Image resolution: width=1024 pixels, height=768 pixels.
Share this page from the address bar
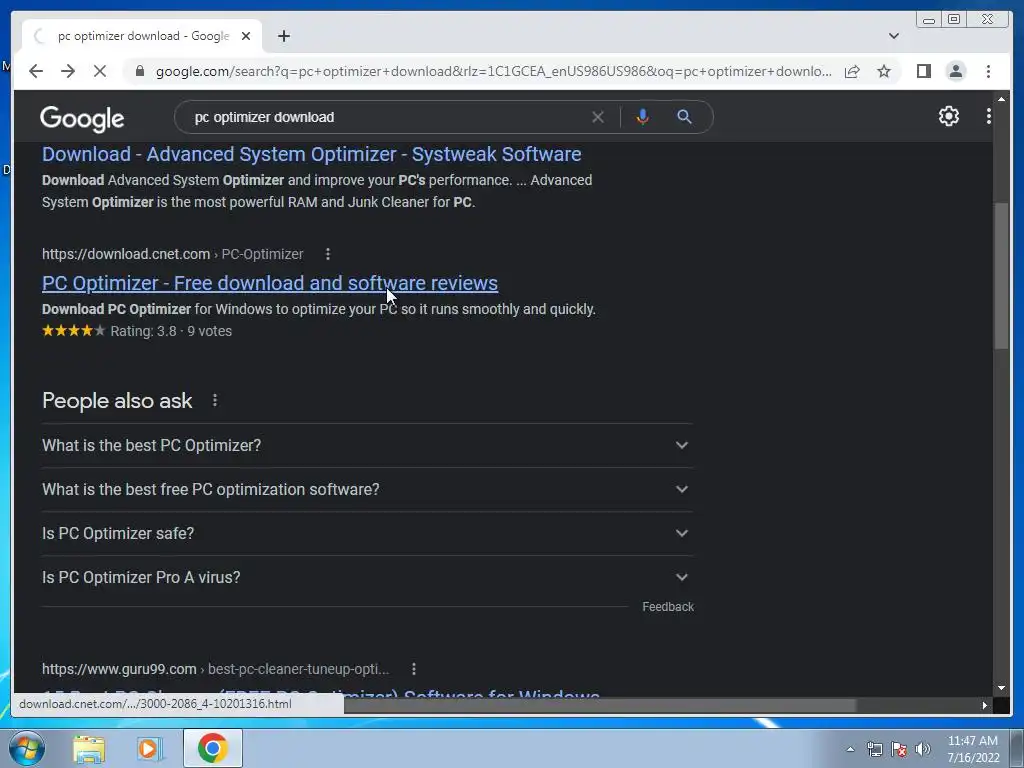852,71
